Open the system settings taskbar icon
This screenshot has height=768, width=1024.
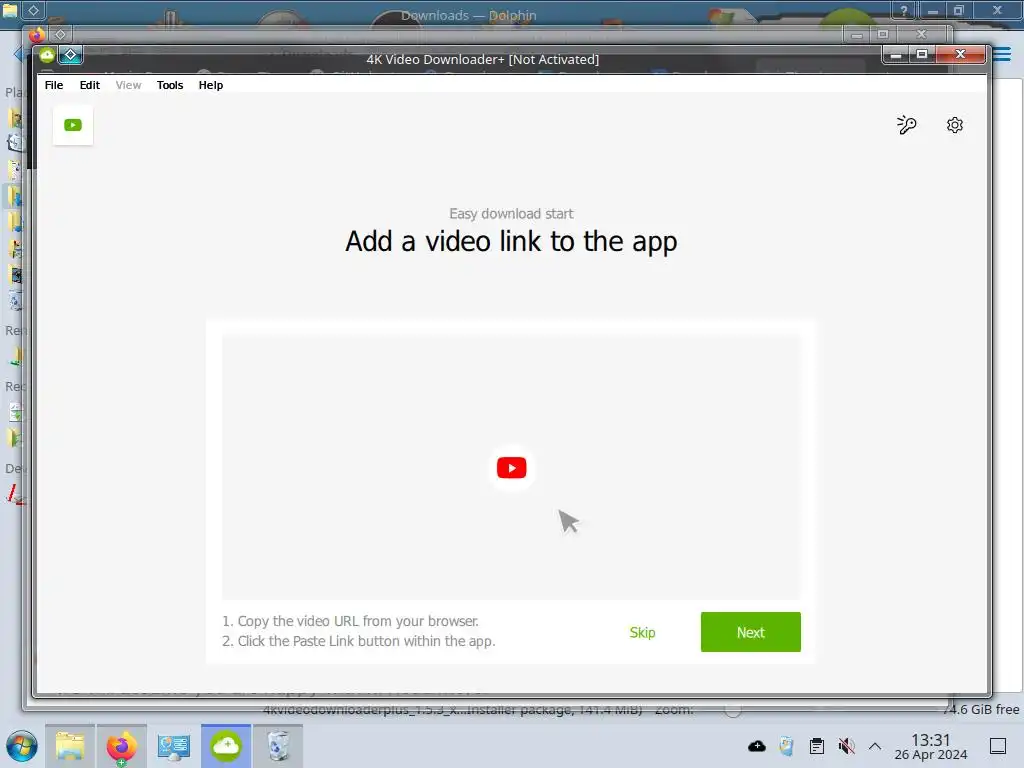tap(174, 746)
